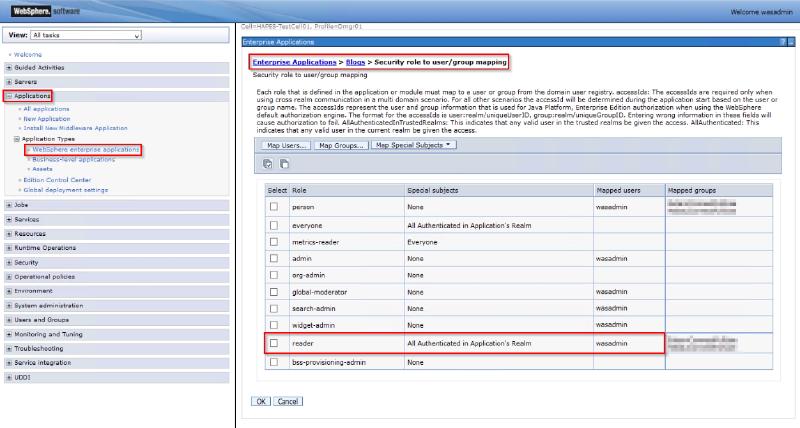Open Business-level applications link
Viewport: 800px width, 428px height.
73,159
